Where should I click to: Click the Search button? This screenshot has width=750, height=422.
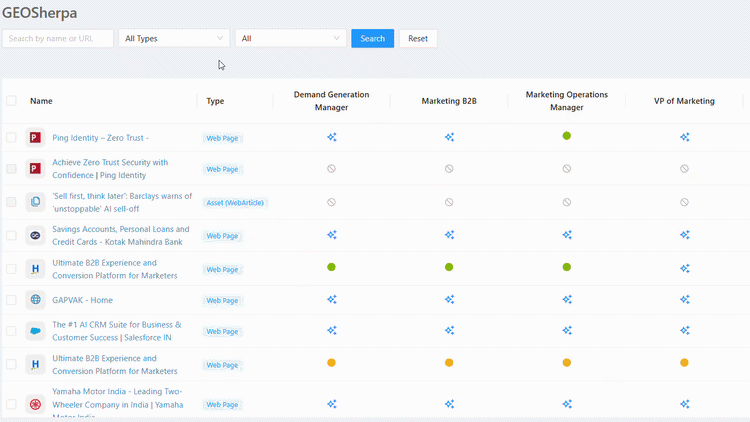coord(373,38)
